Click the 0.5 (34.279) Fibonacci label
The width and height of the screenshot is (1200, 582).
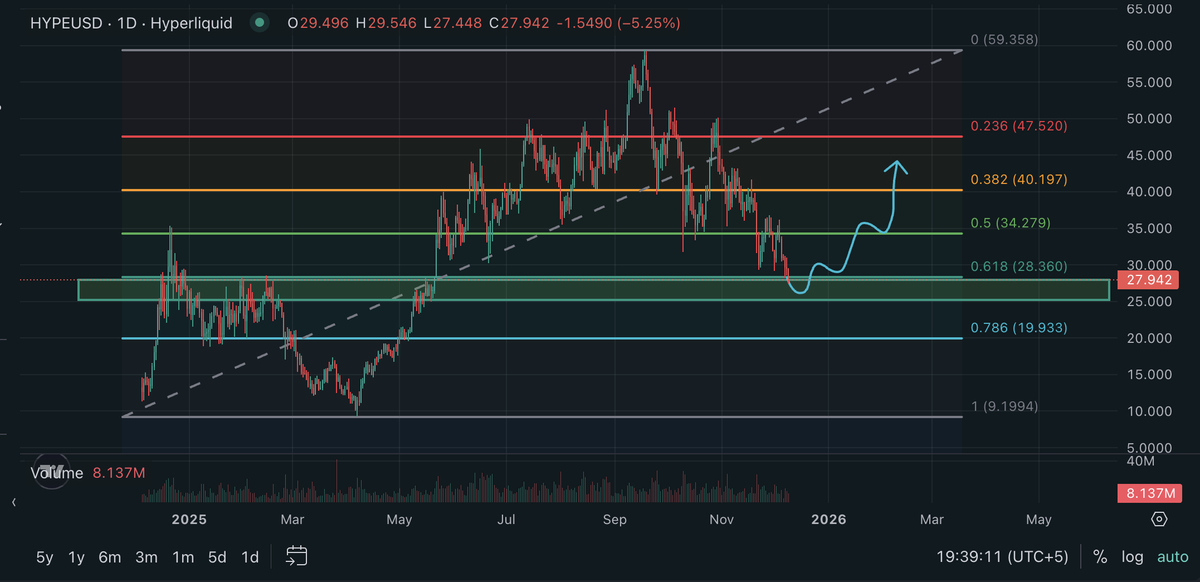(x=1010, y=222)
